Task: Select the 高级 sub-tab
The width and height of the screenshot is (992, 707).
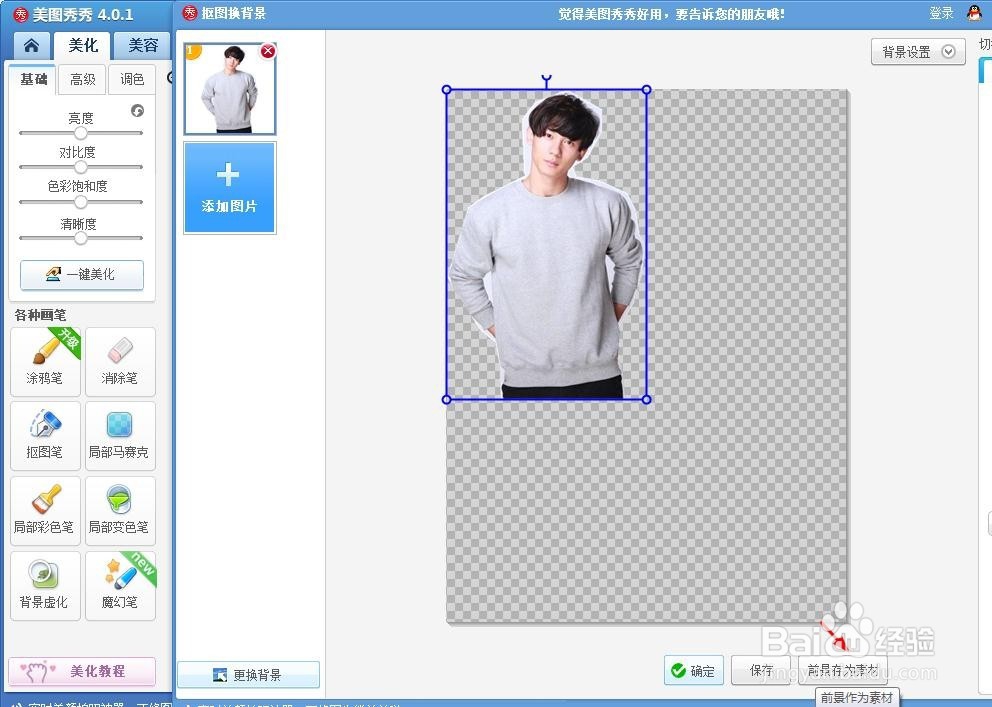Action: (83, 79)
